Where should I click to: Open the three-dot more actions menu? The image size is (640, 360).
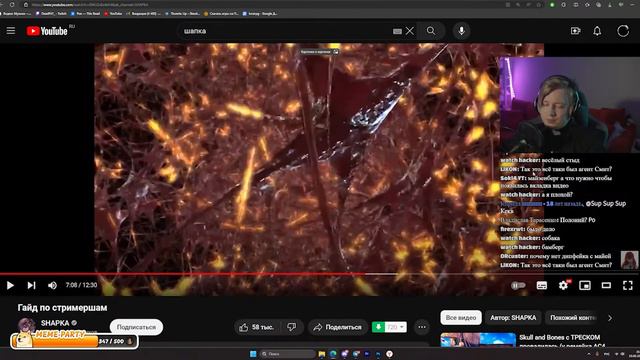tap(422, 327)
